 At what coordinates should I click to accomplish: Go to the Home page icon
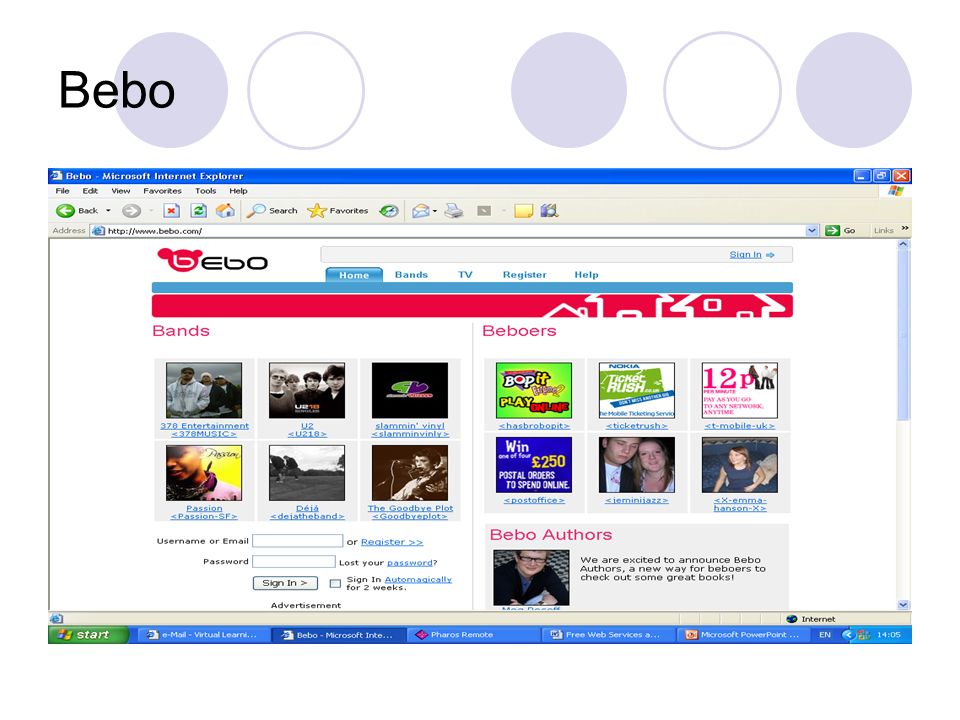click(225, 211)
